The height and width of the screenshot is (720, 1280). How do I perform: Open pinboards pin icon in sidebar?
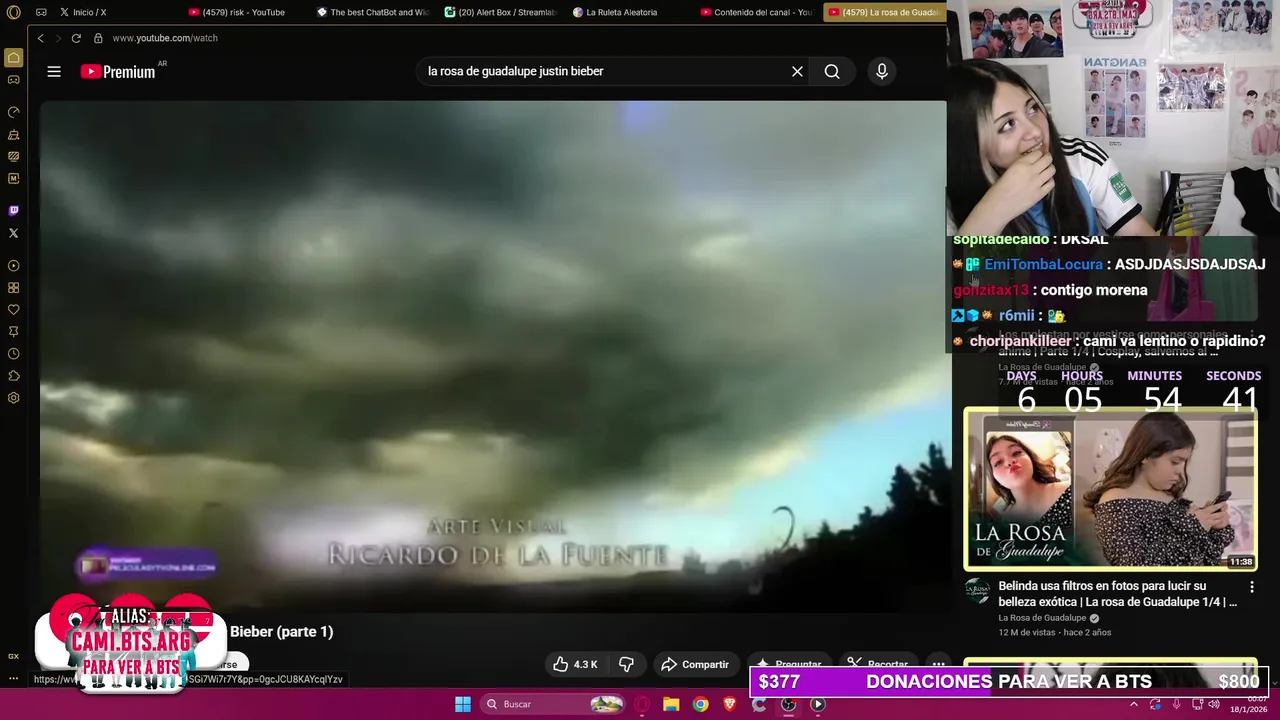[13, 332]
